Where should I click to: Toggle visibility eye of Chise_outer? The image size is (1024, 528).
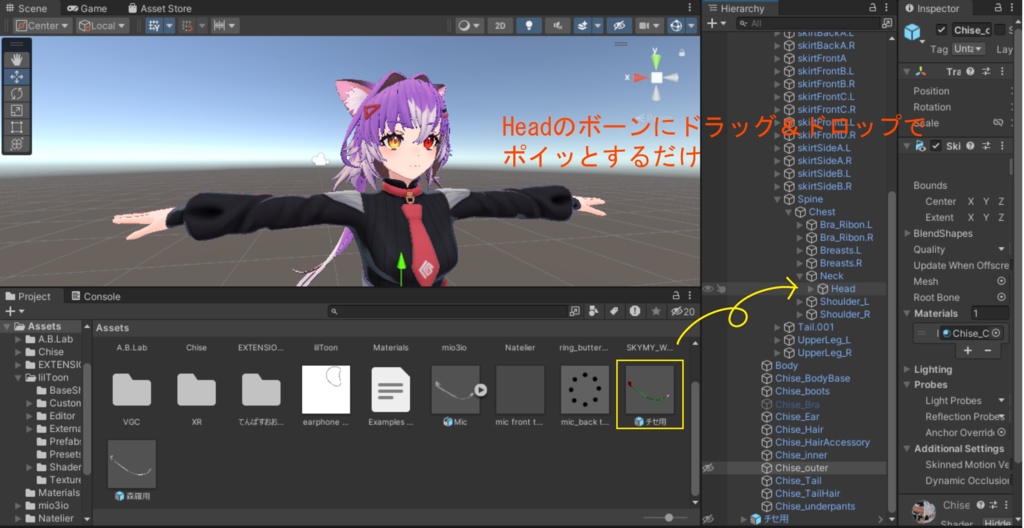pos(708,468)
